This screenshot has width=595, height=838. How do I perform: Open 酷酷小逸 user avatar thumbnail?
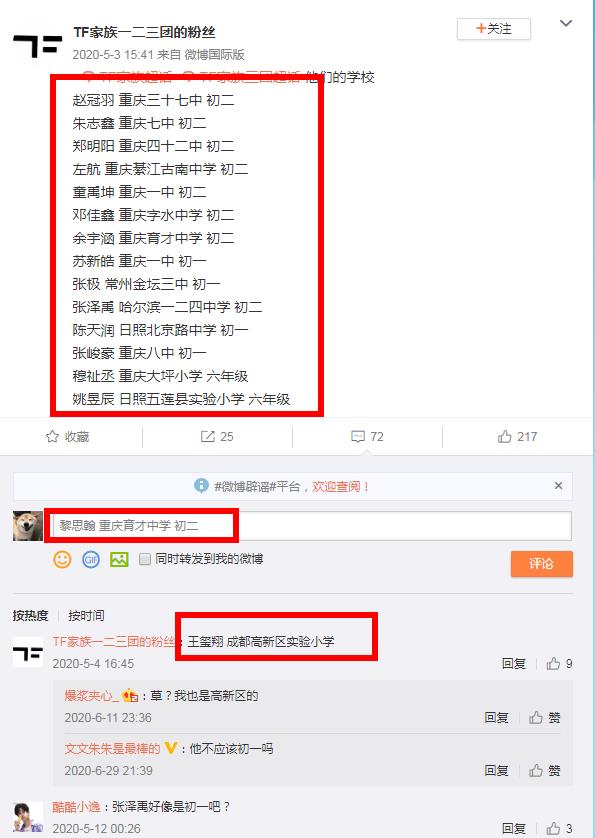click(x=28, y=817)
